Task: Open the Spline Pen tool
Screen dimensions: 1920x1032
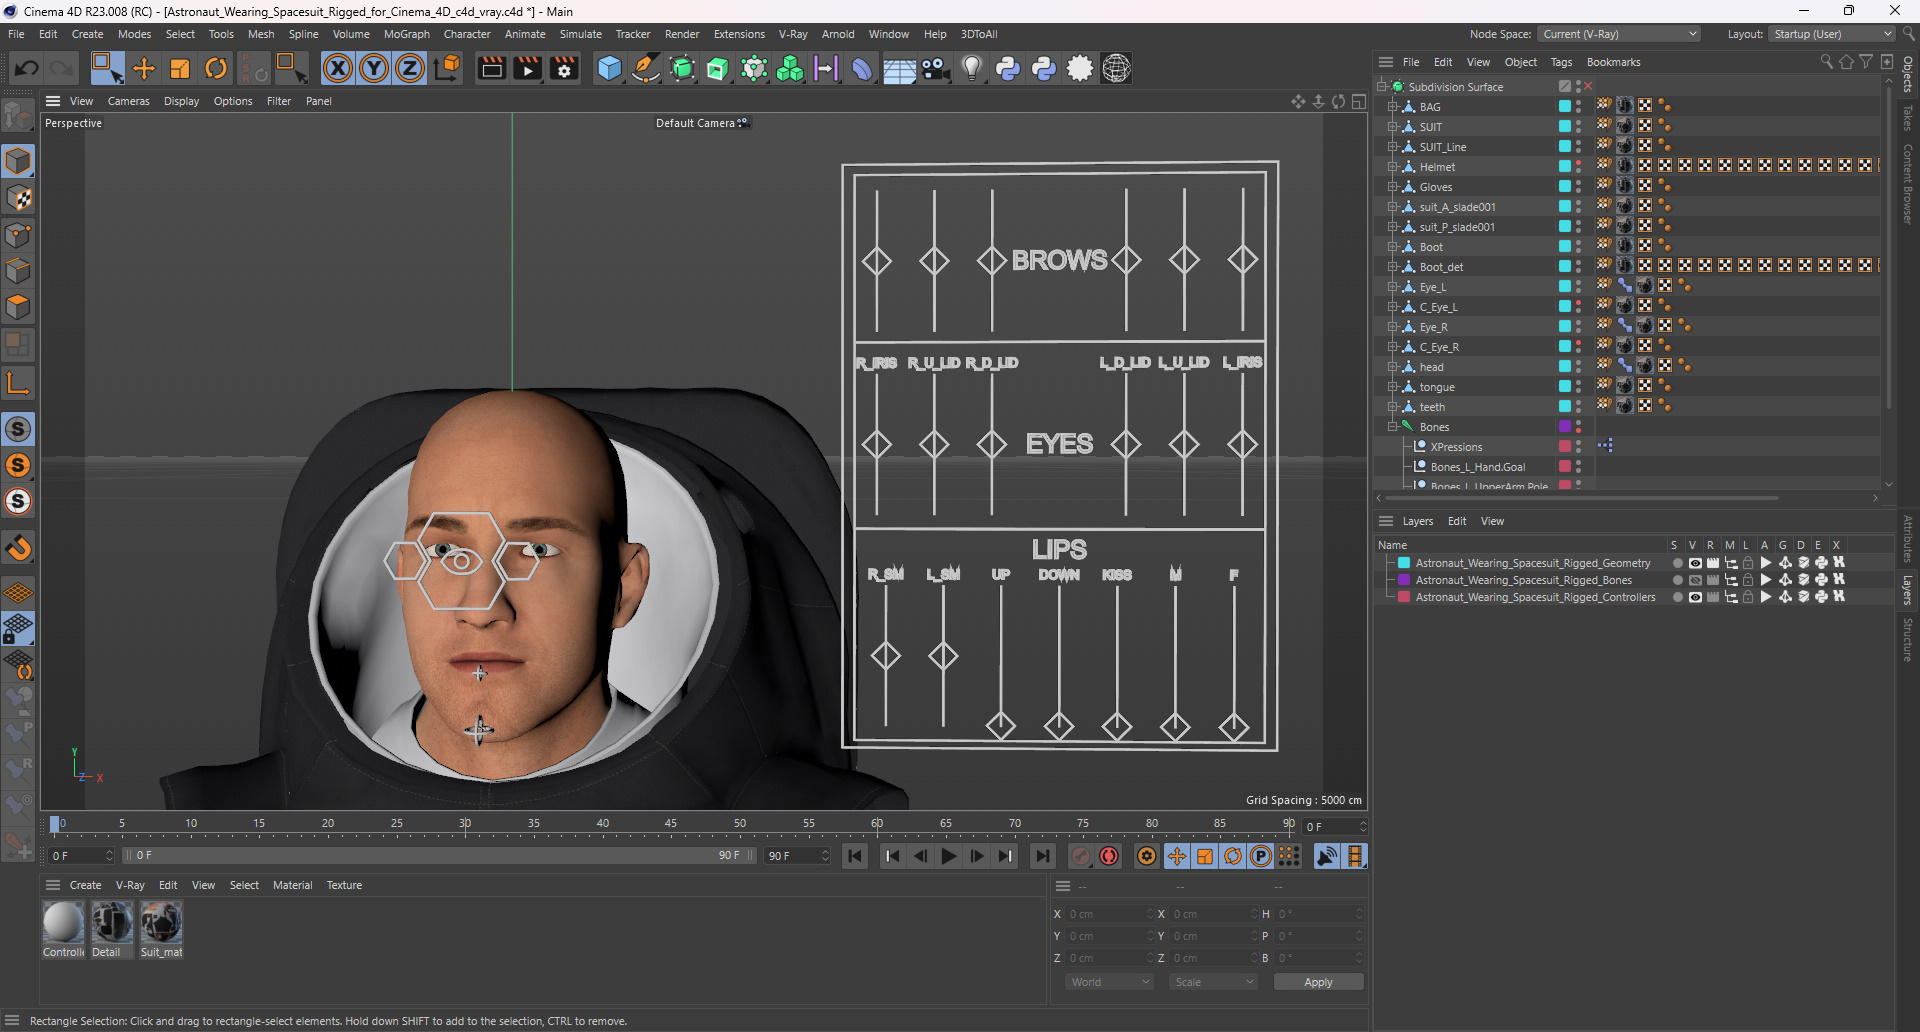Action: pos(646,68)
